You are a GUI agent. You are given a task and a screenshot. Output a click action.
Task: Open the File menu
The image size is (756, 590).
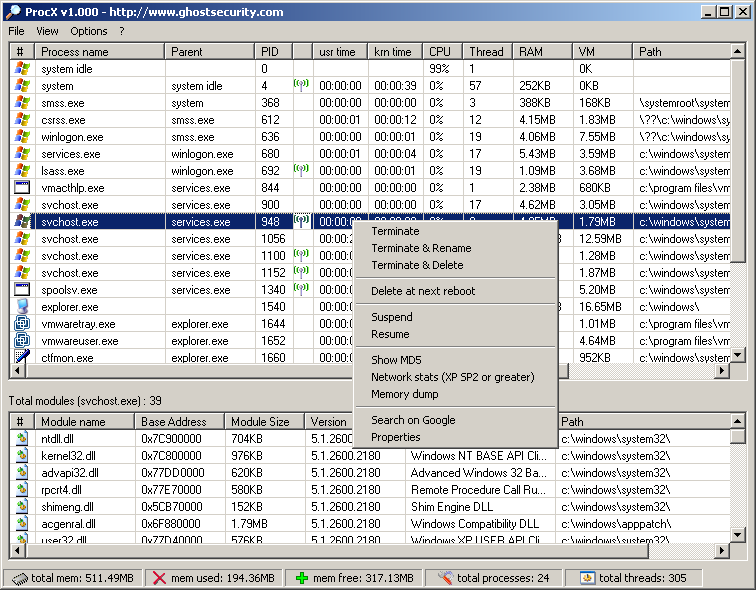tap(17, 31)
